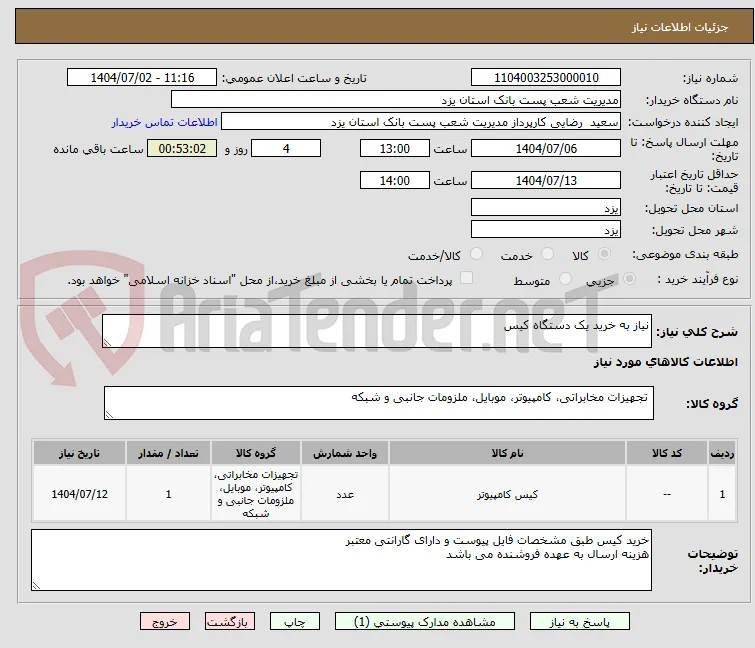
Task: Select the کالا radio button
Action: 604,254
